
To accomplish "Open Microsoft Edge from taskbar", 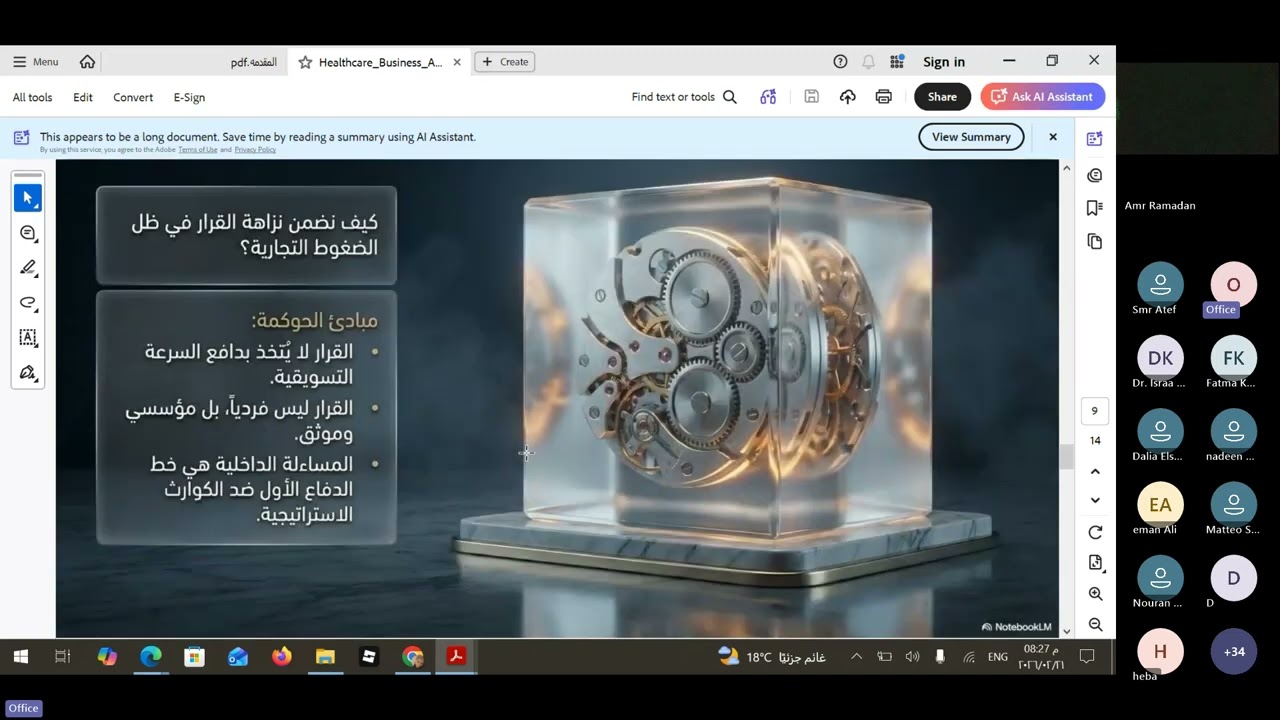I will [151, 657].
